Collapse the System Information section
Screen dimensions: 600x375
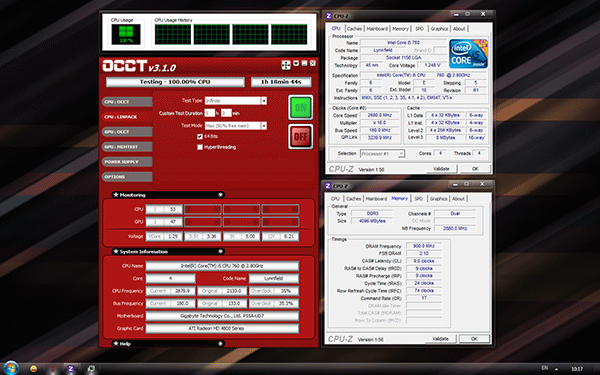(x=220, y=251)
